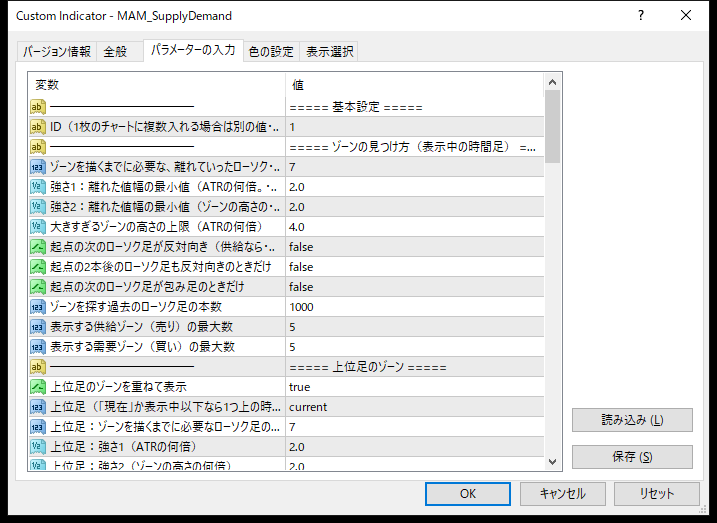Click enum icon for 上位足（「現在」か表示中以下 row

tap(38, 407)
